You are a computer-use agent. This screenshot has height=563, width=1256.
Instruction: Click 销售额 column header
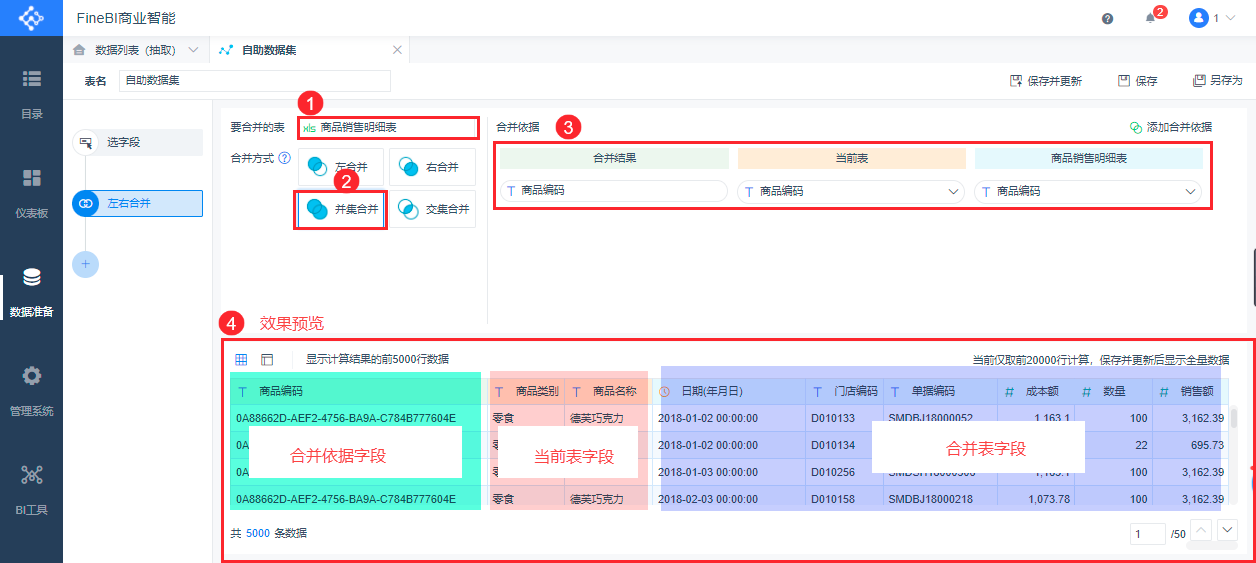point(1190,391)
